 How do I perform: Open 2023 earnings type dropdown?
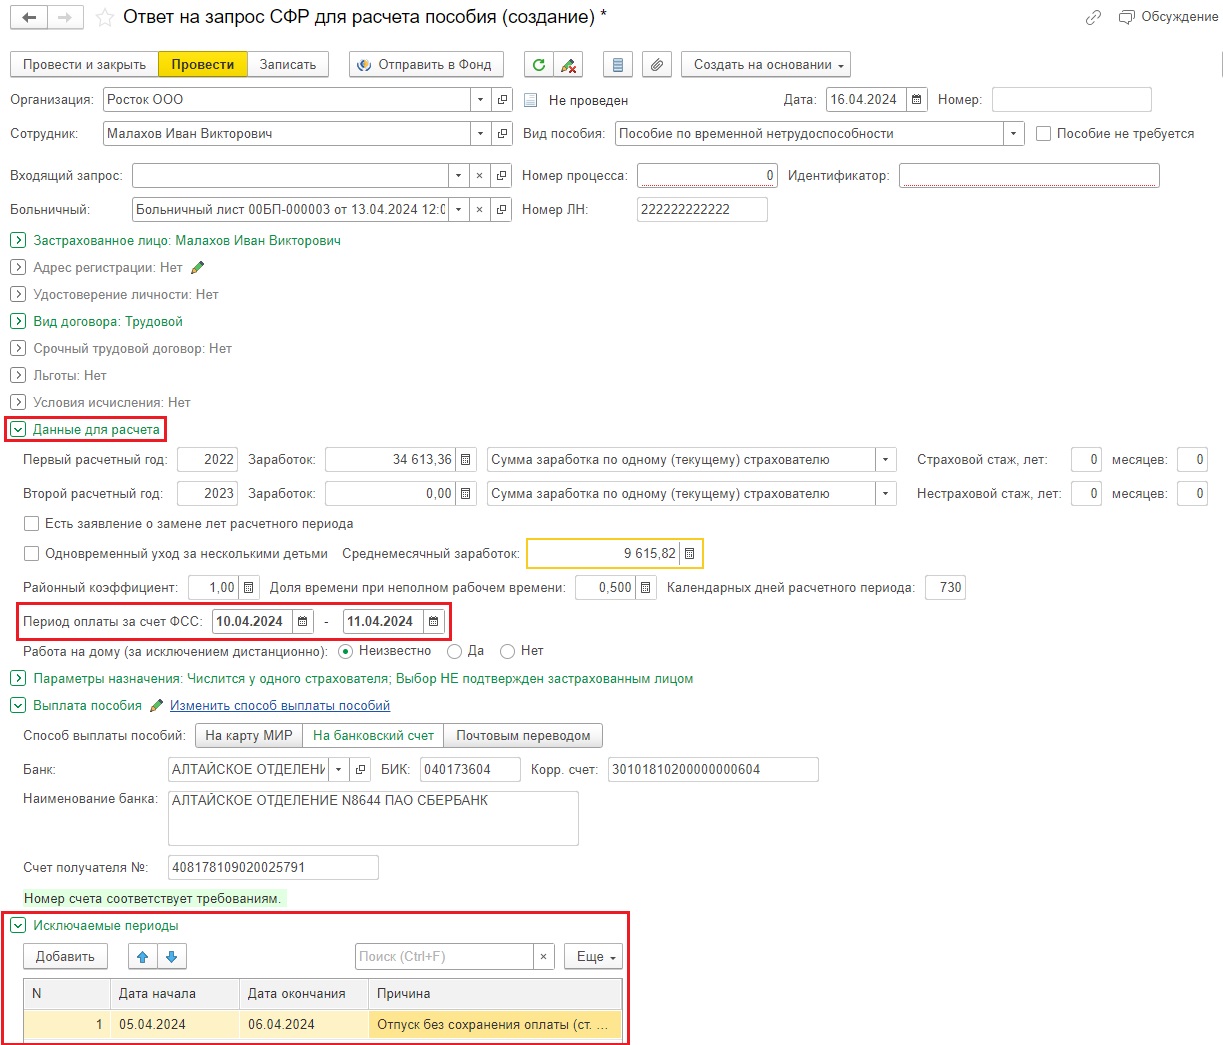pos(885,494)
